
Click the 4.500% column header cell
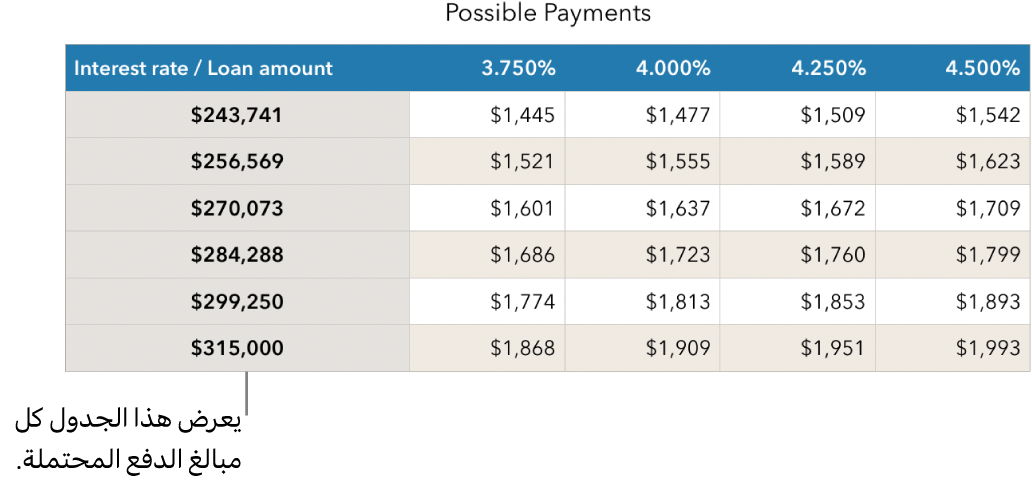pos(982,69)
